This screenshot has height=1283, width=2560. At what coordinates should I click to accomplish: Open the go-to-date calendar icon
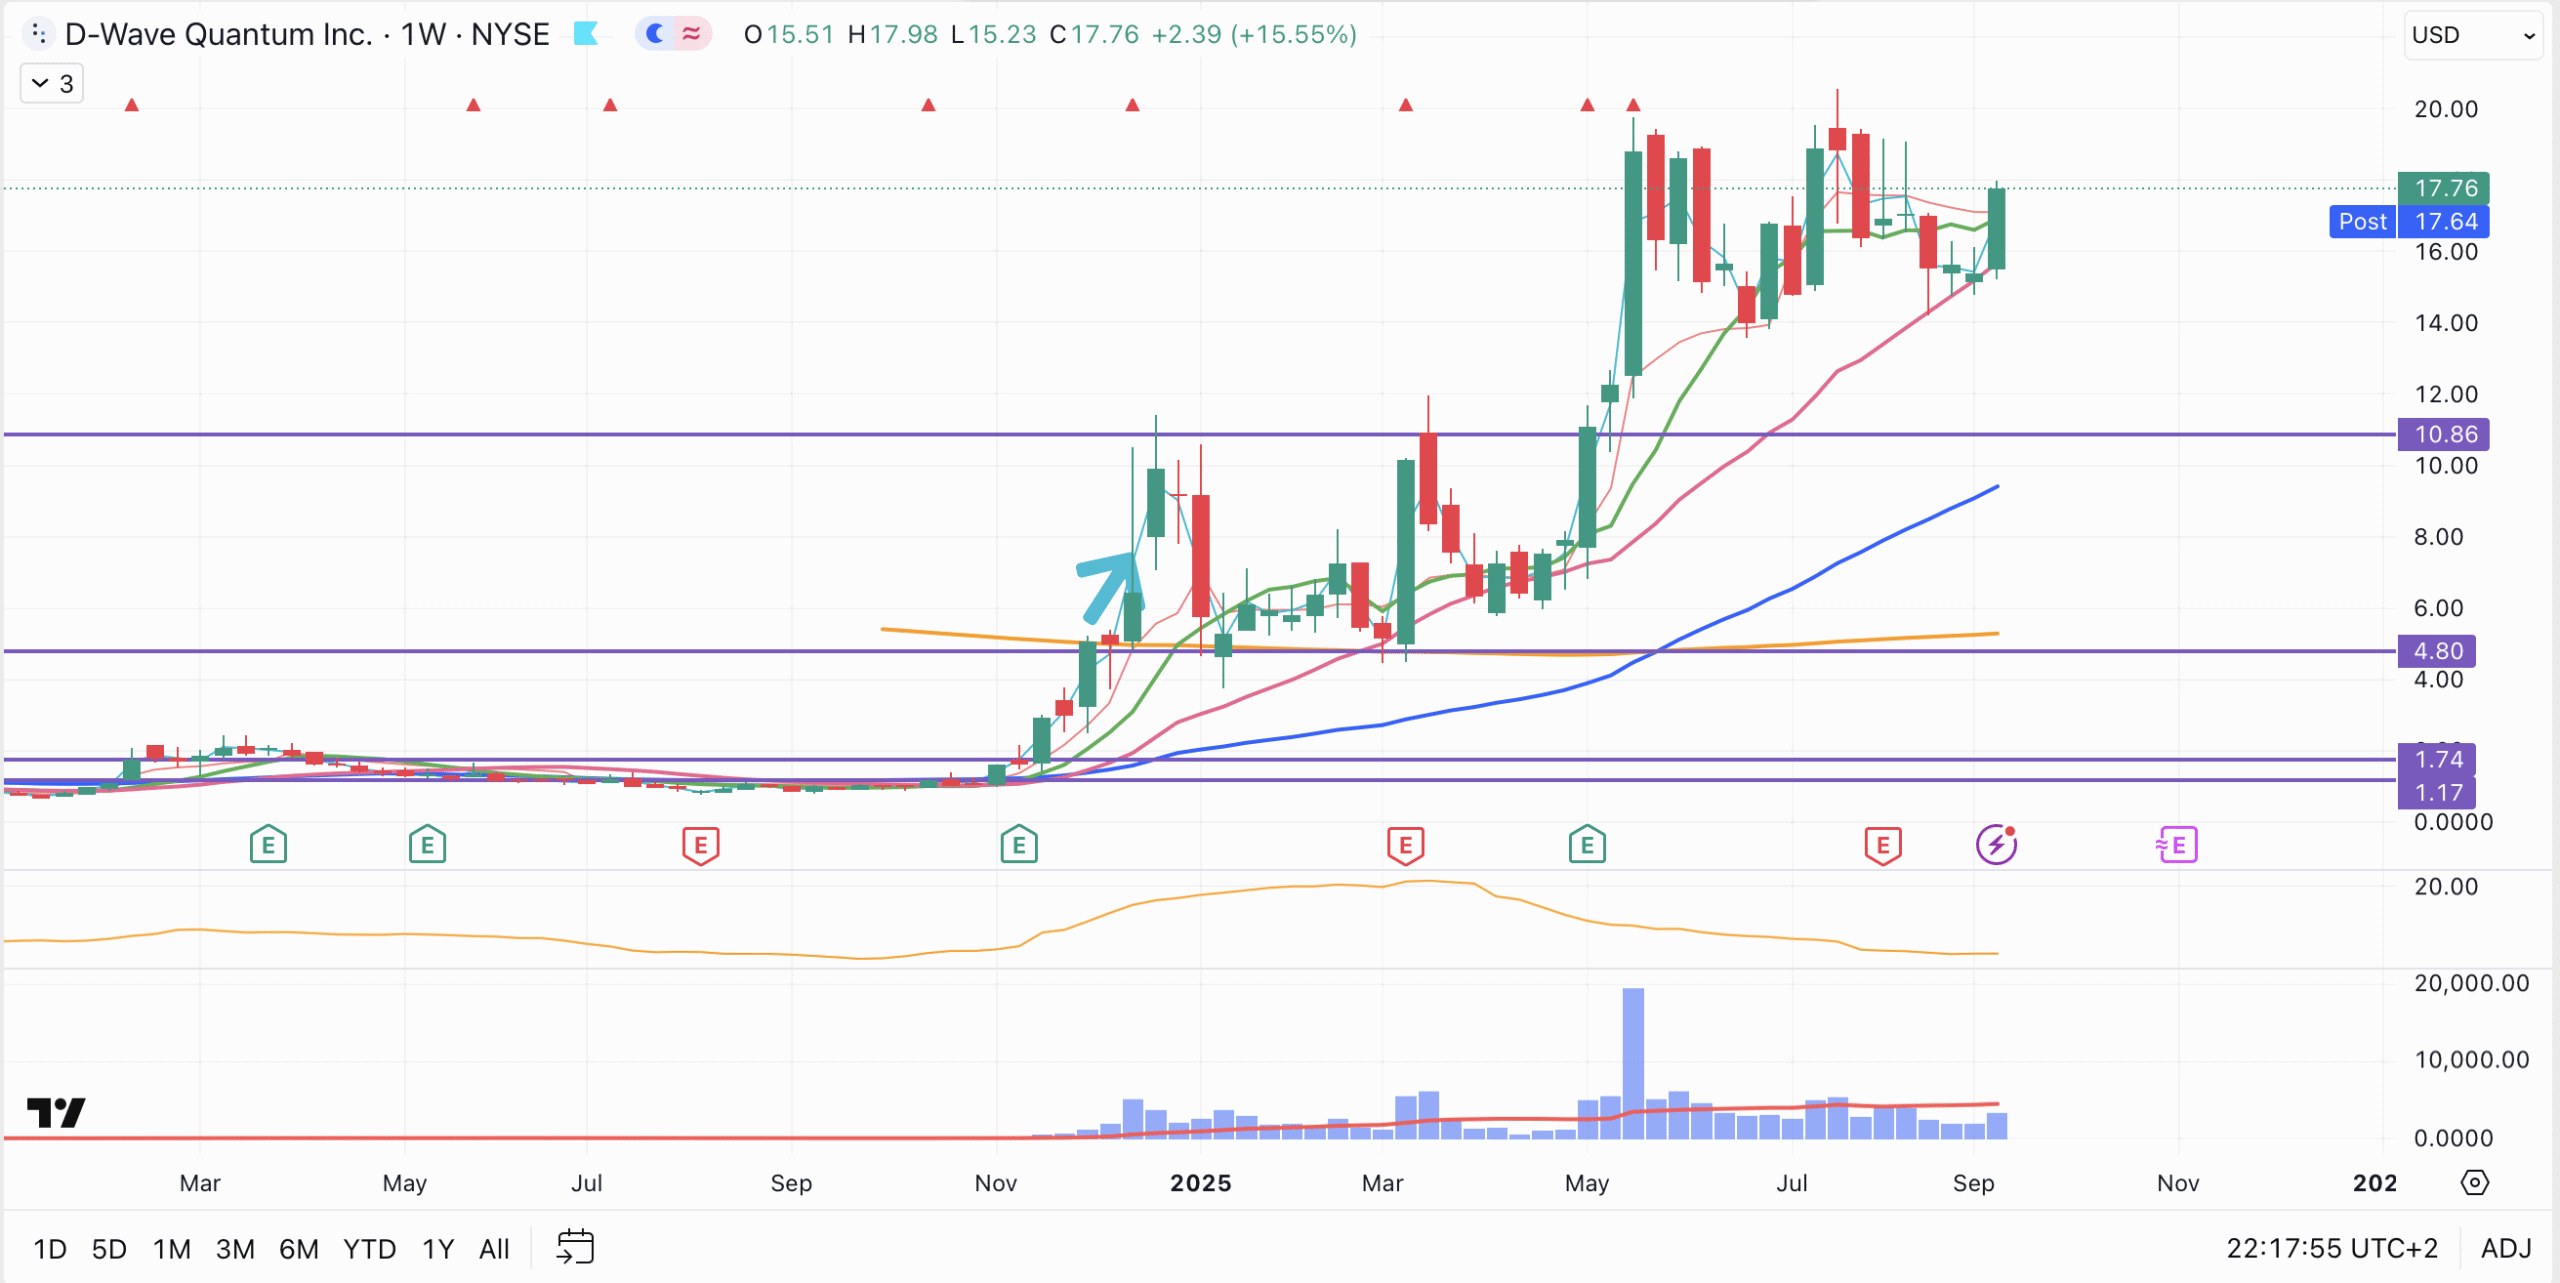[575, 1247]
